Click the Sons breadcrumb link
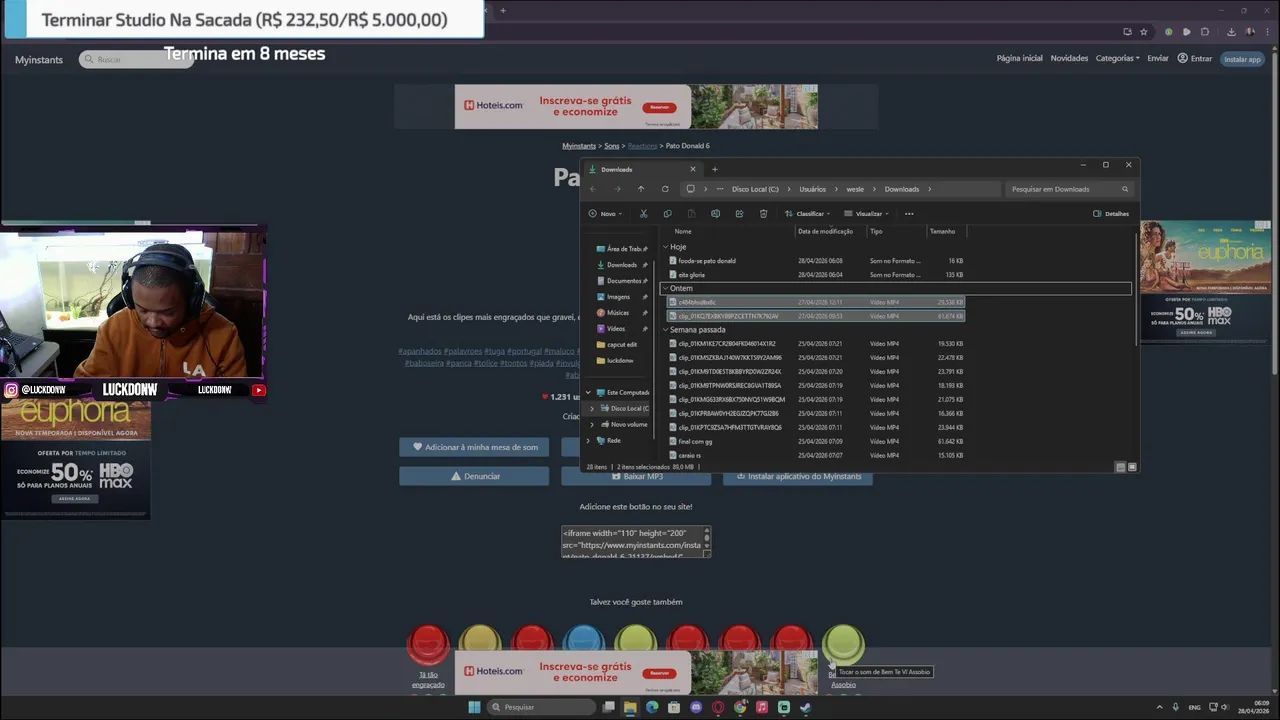Screen dimensions: 1280x720 click(612, 146)
